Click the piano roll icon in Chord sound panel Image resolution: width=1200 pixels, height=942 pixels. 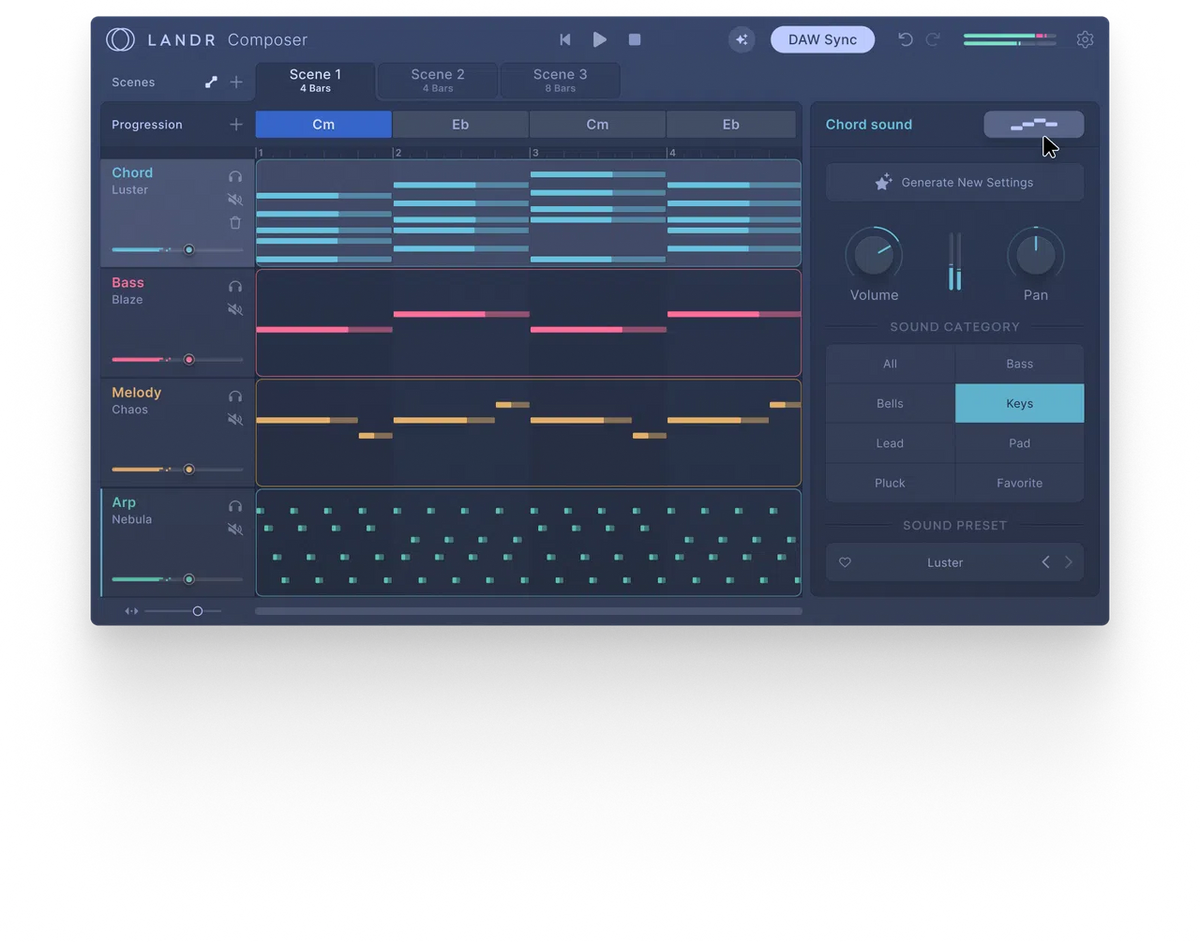1035,124
